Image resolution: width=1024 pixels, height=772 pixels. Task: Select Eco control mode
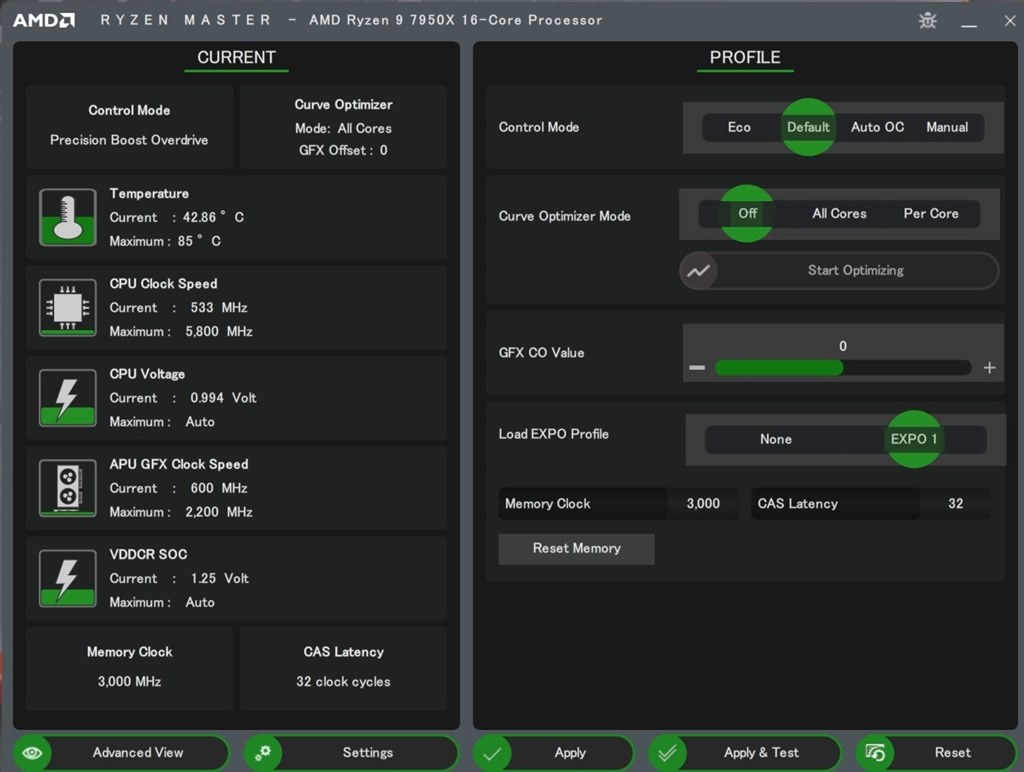click(739, 127)
